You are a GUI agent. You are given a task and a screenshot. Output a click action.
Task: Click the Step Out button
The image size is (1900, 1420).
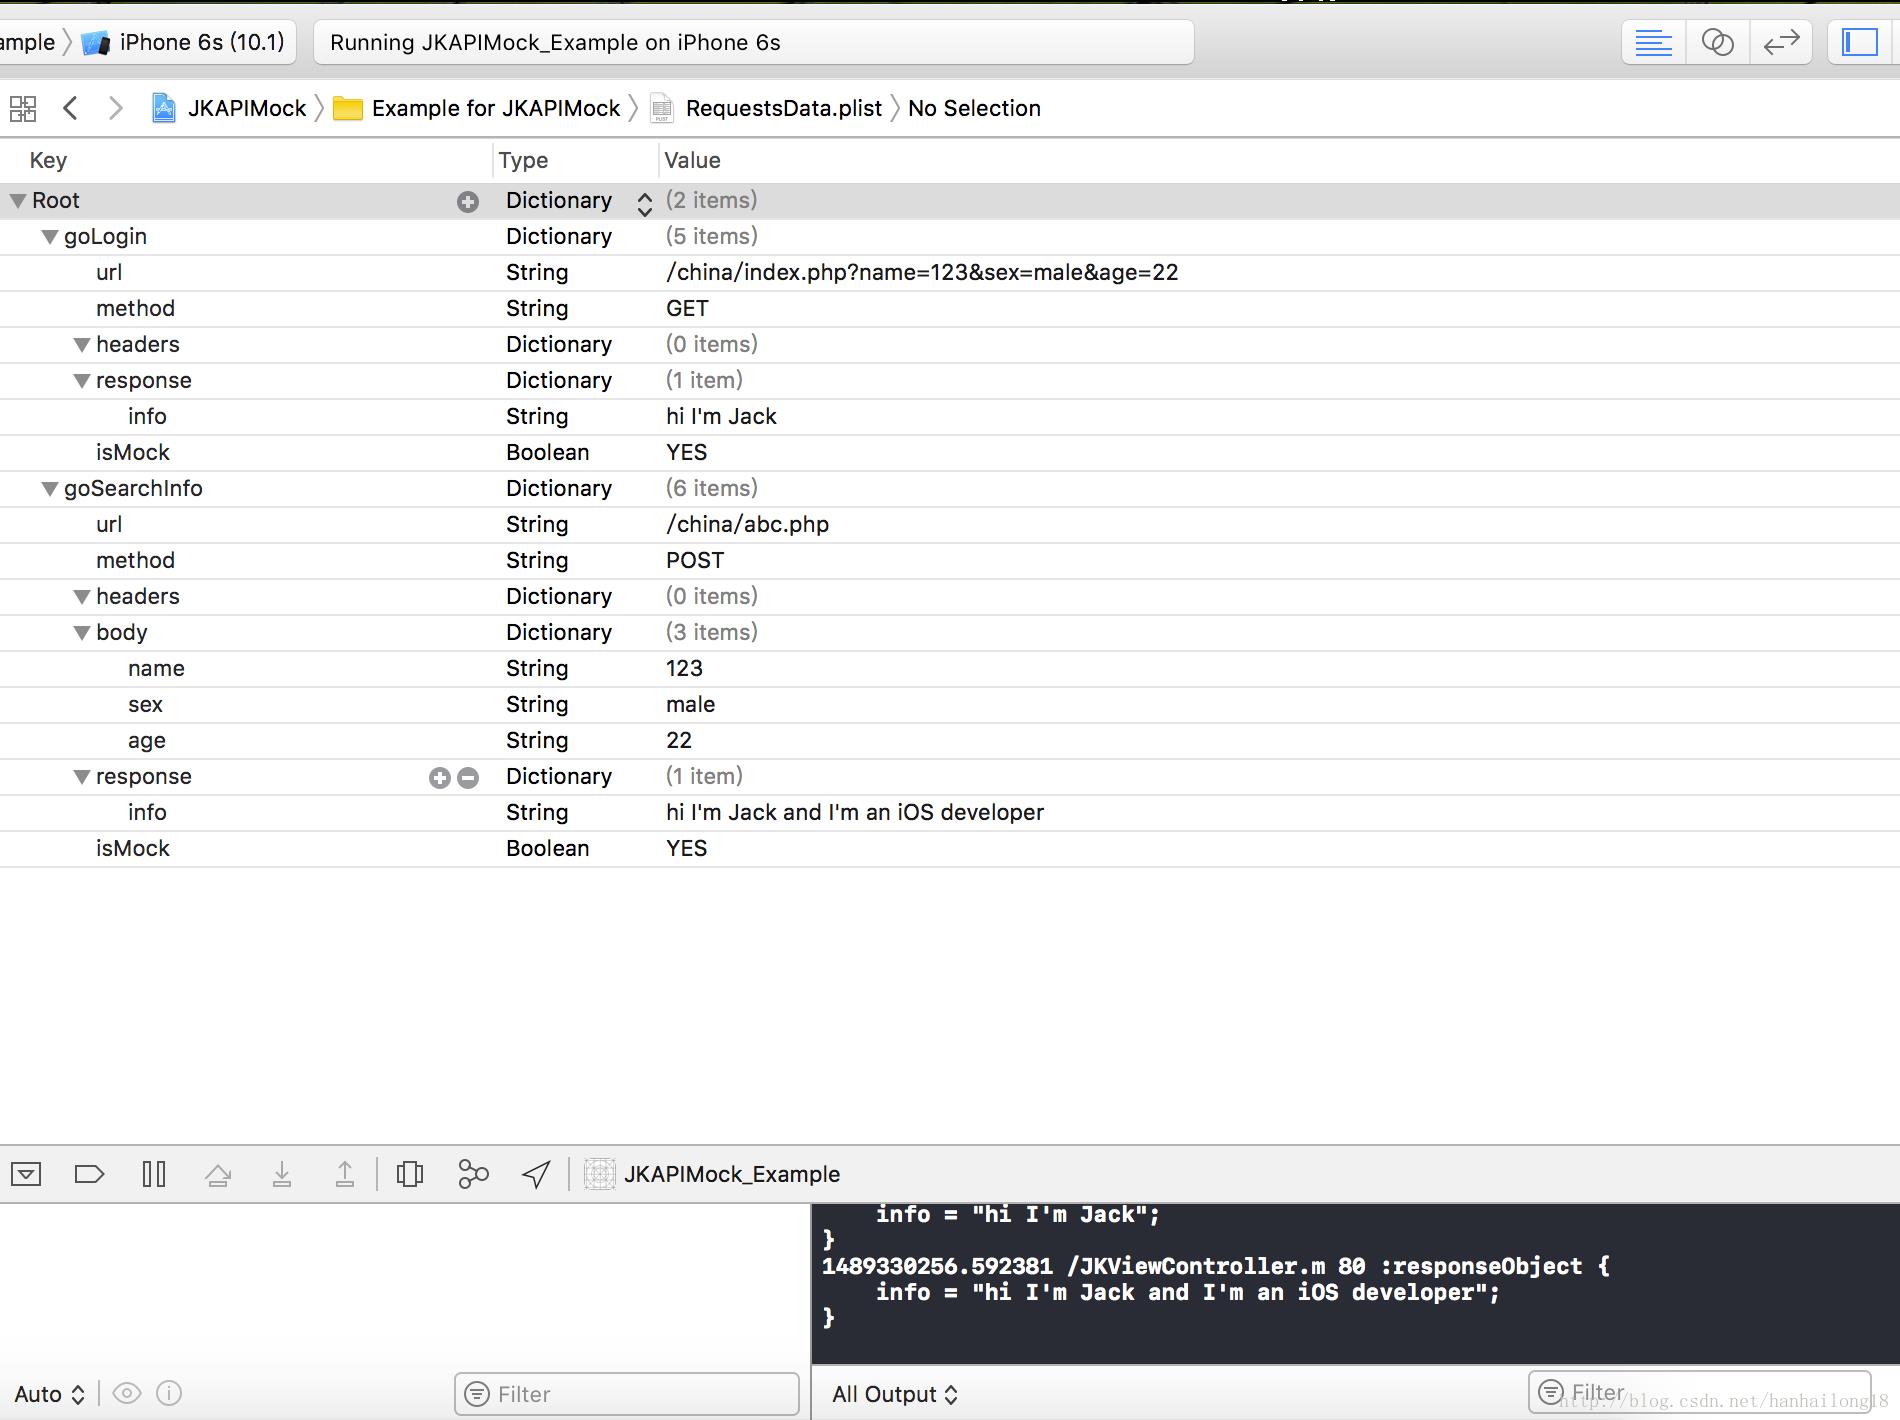345,1174
